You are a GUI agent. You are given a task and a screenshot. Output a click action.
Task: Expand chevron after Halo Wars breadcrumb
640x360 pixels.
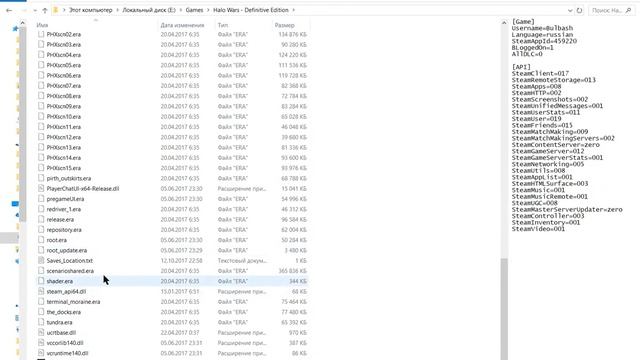coord(293,10)
